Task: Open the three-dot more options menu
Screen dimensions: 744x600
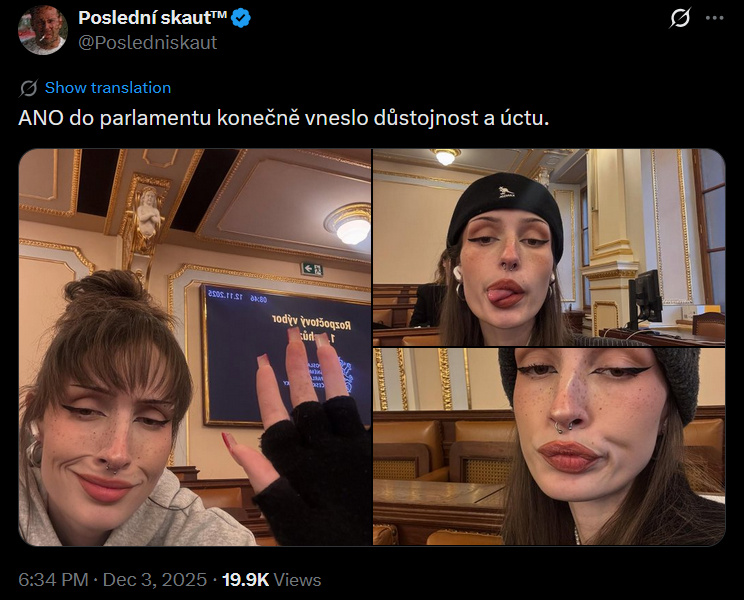Action: tap(715, 18)
